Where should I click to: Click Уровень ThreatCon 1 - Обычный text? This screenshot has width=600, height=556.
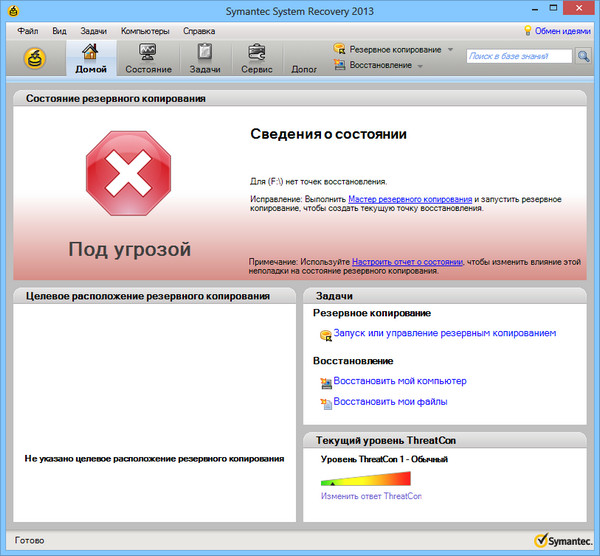tap(384, 459)
